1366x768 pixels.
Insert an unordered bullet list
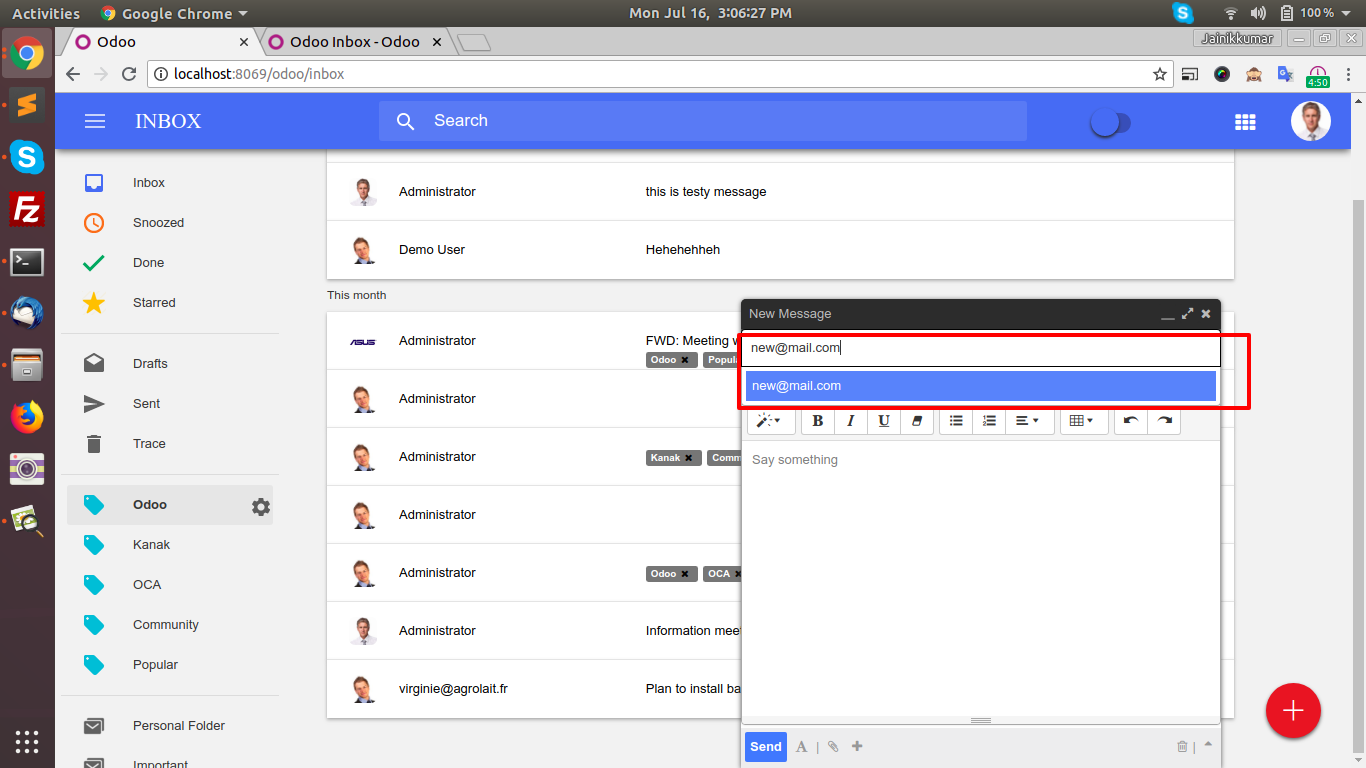[956, 421]
